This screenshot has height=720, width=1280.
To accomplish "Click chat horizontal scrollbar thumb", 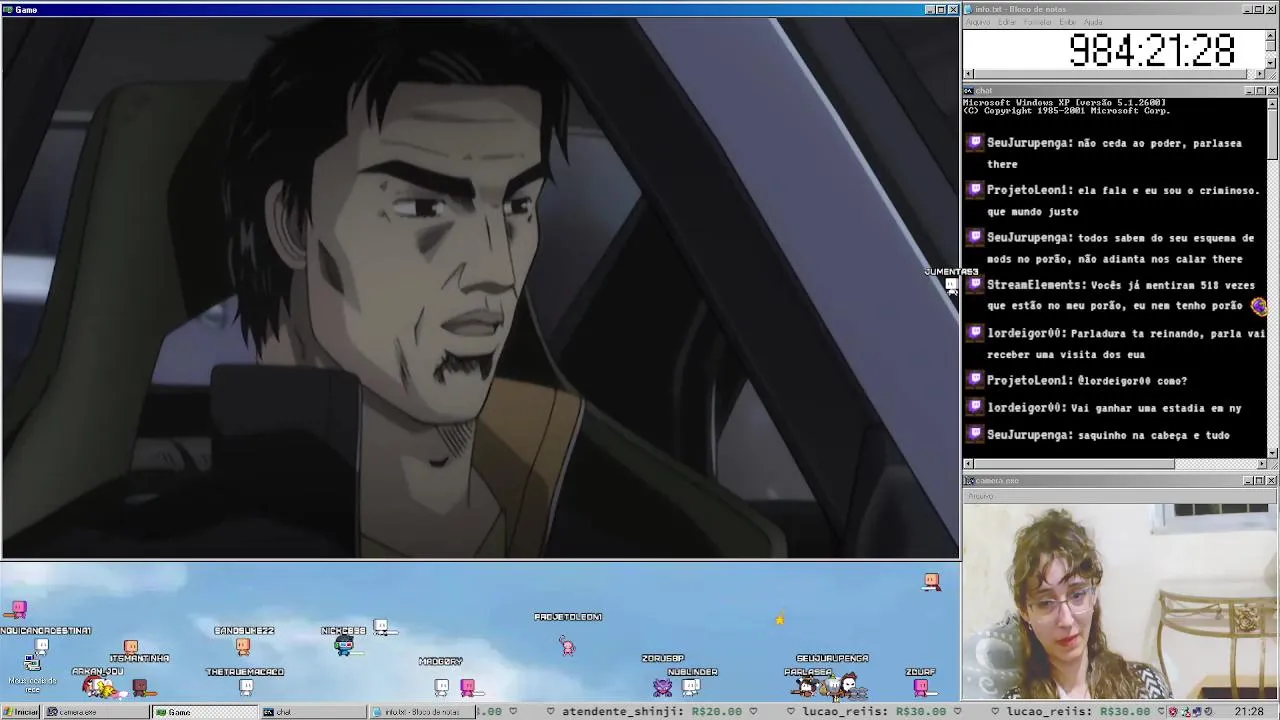I will click(x=1074, y=464).
